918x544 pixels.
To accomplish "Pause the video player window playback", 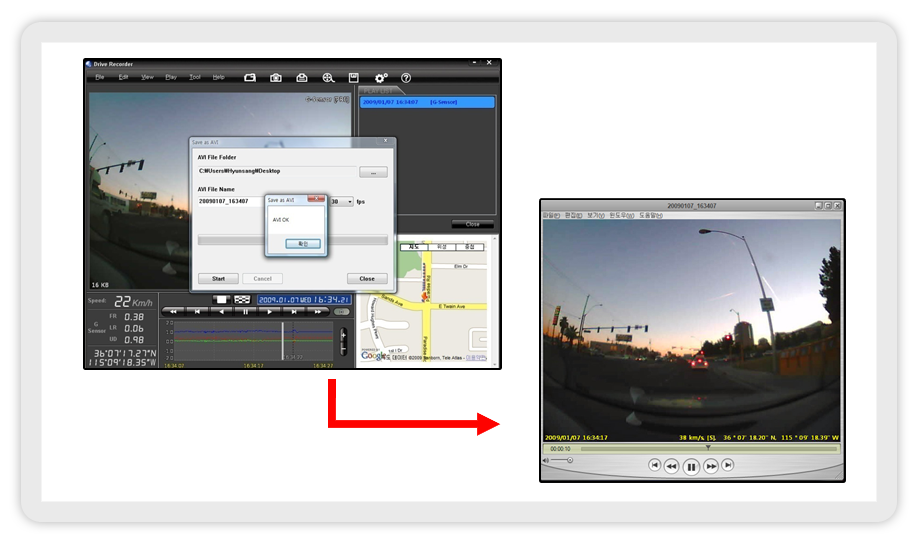I will [691, 467].
